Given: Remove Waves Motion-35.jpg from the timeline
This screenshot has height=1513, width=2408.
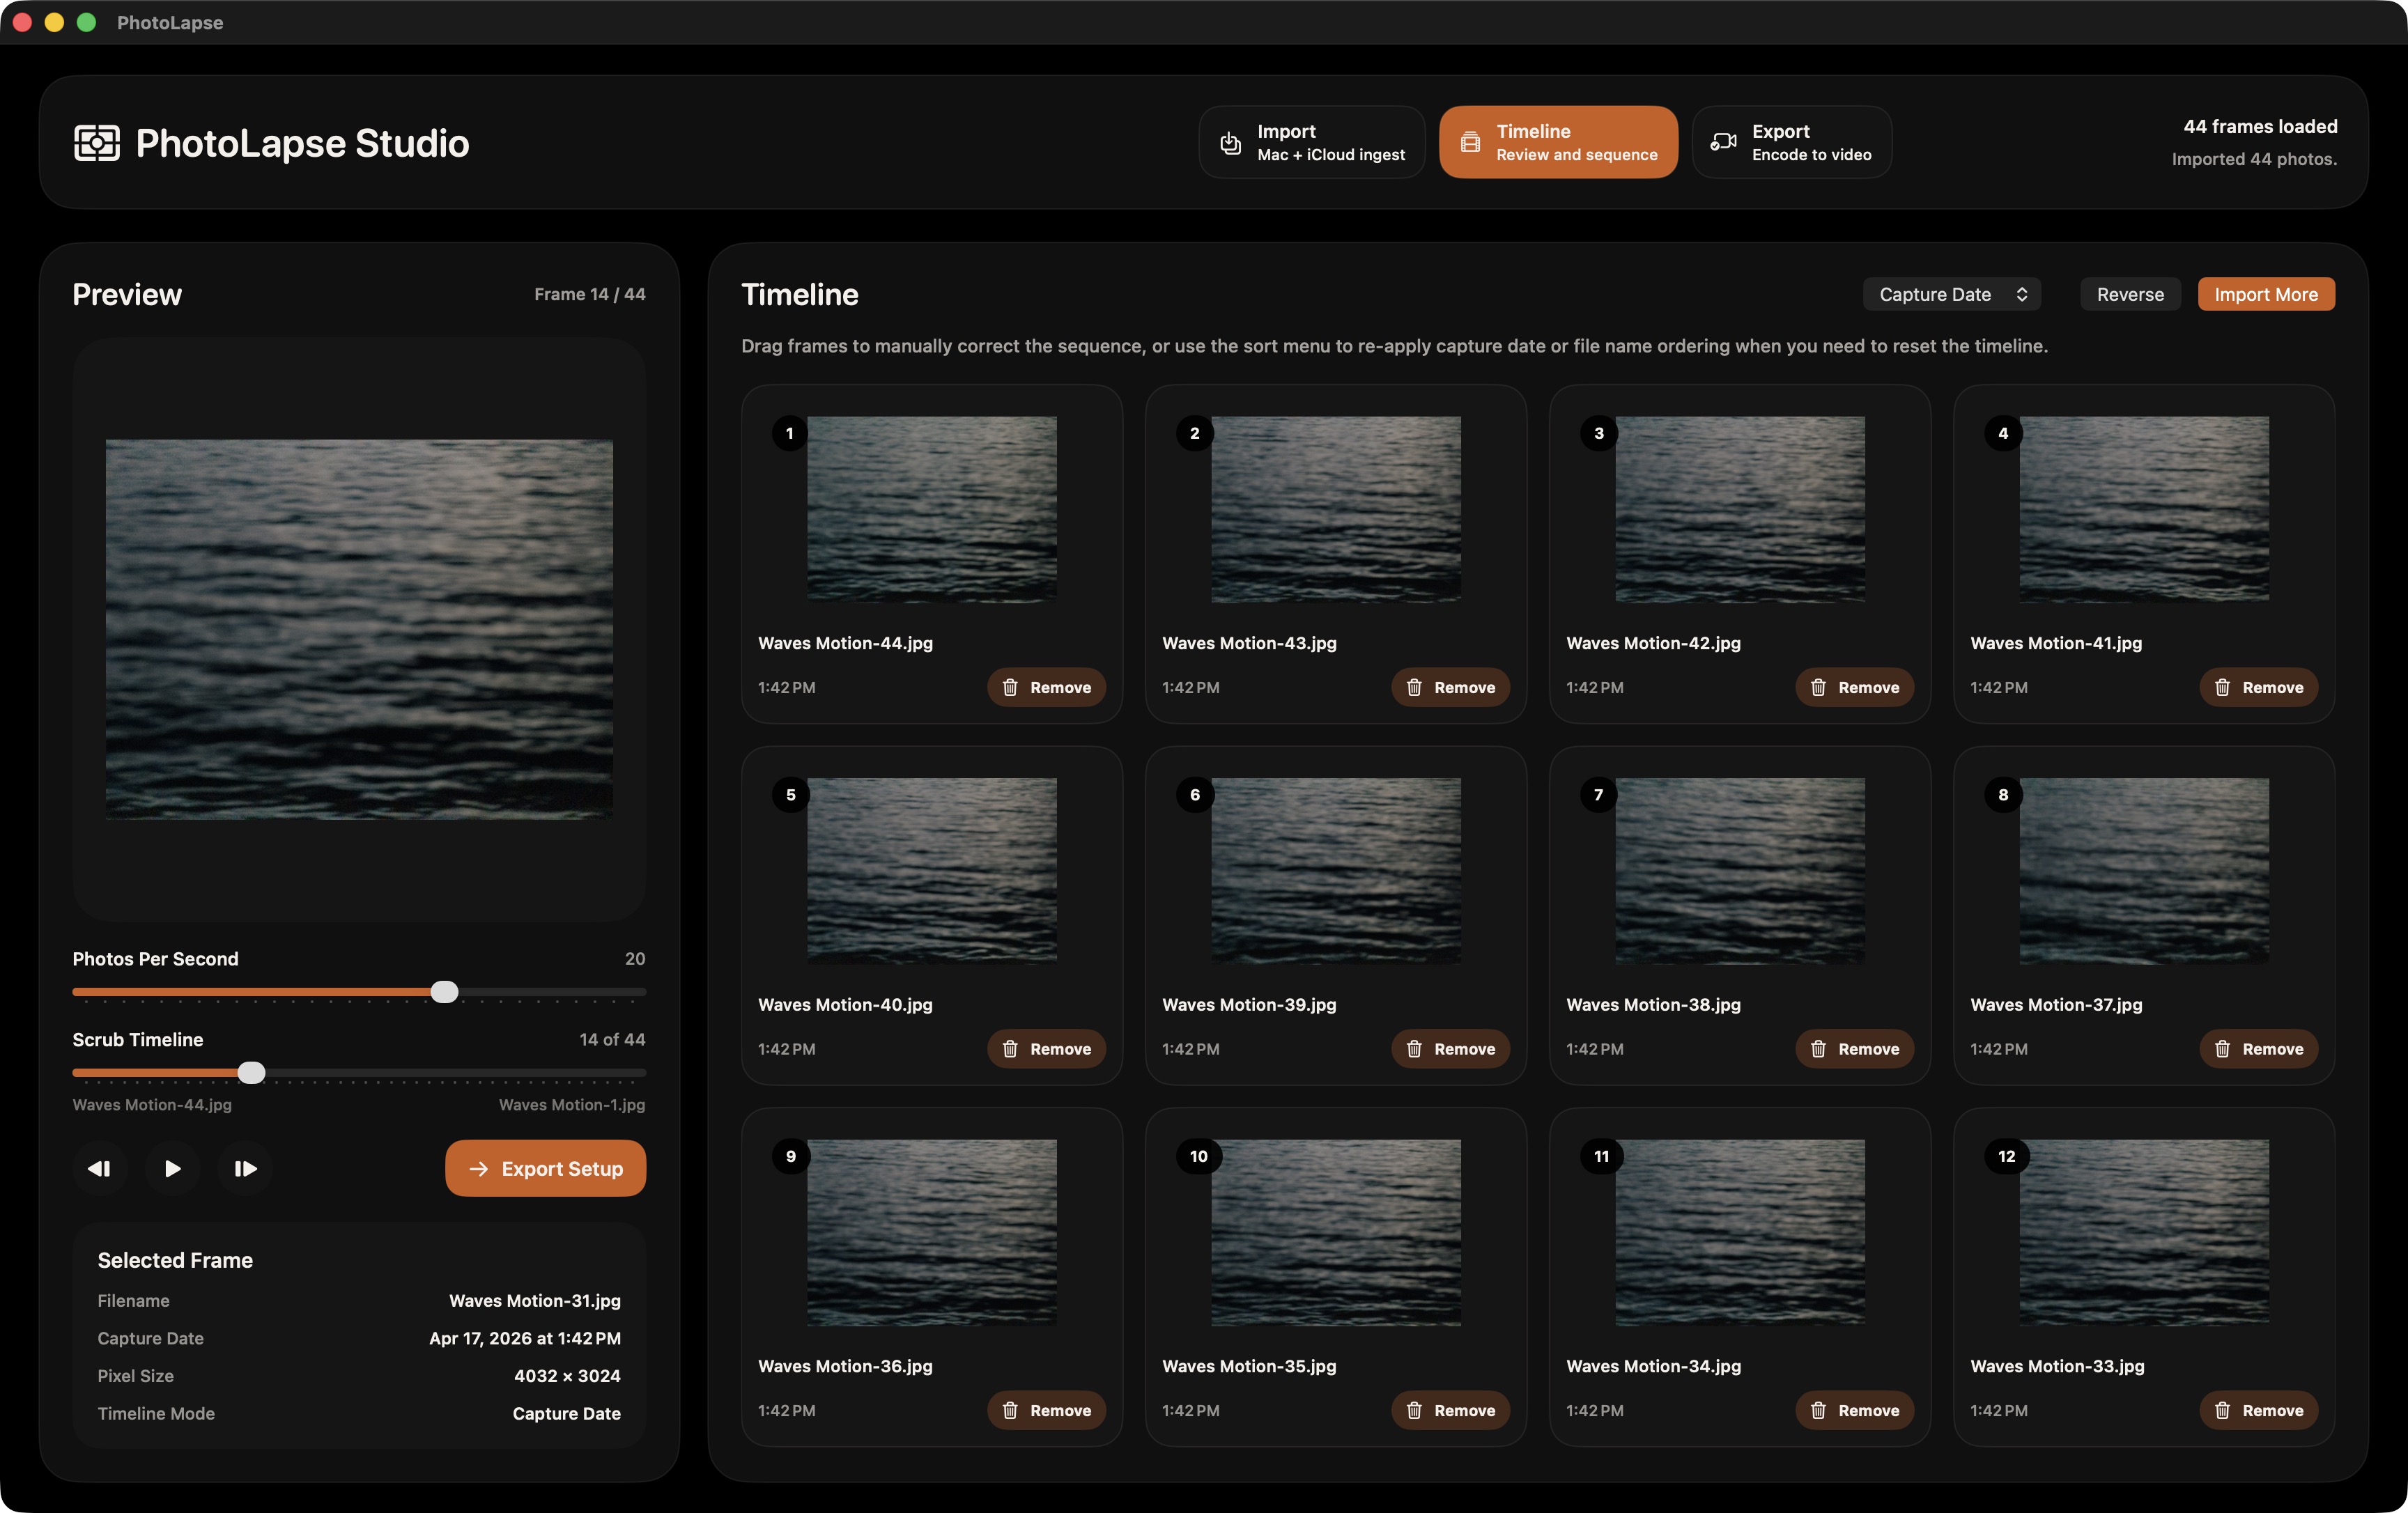Looking at the screenshot, I should pyautogui.click(x=1451, y=1410).
